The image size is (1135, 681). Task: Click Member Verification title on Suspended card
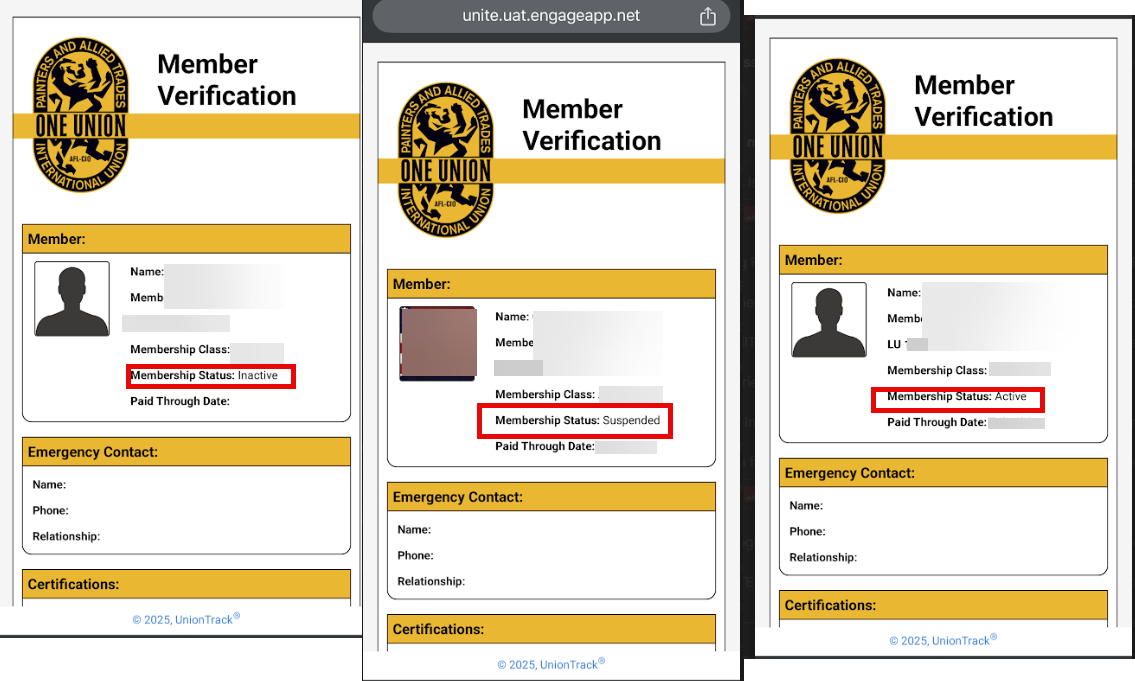click(591, 124)
